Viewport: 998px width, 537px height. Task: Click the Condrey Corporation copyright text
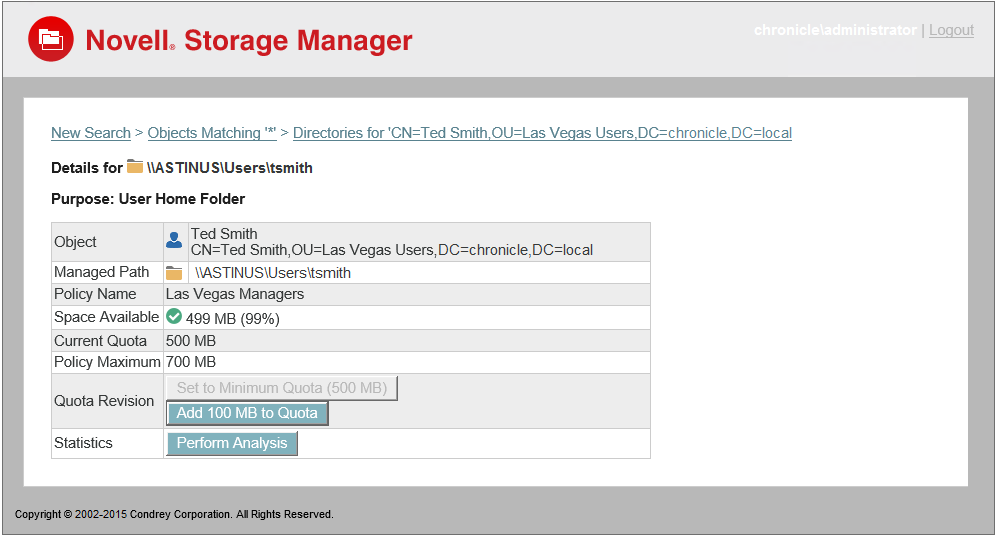point(174,514)
